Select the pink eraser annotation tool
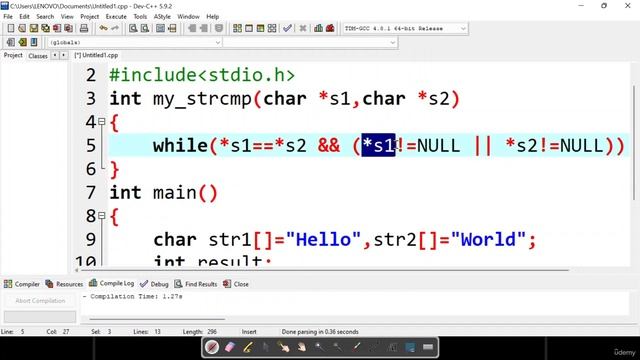 point(230,347)
